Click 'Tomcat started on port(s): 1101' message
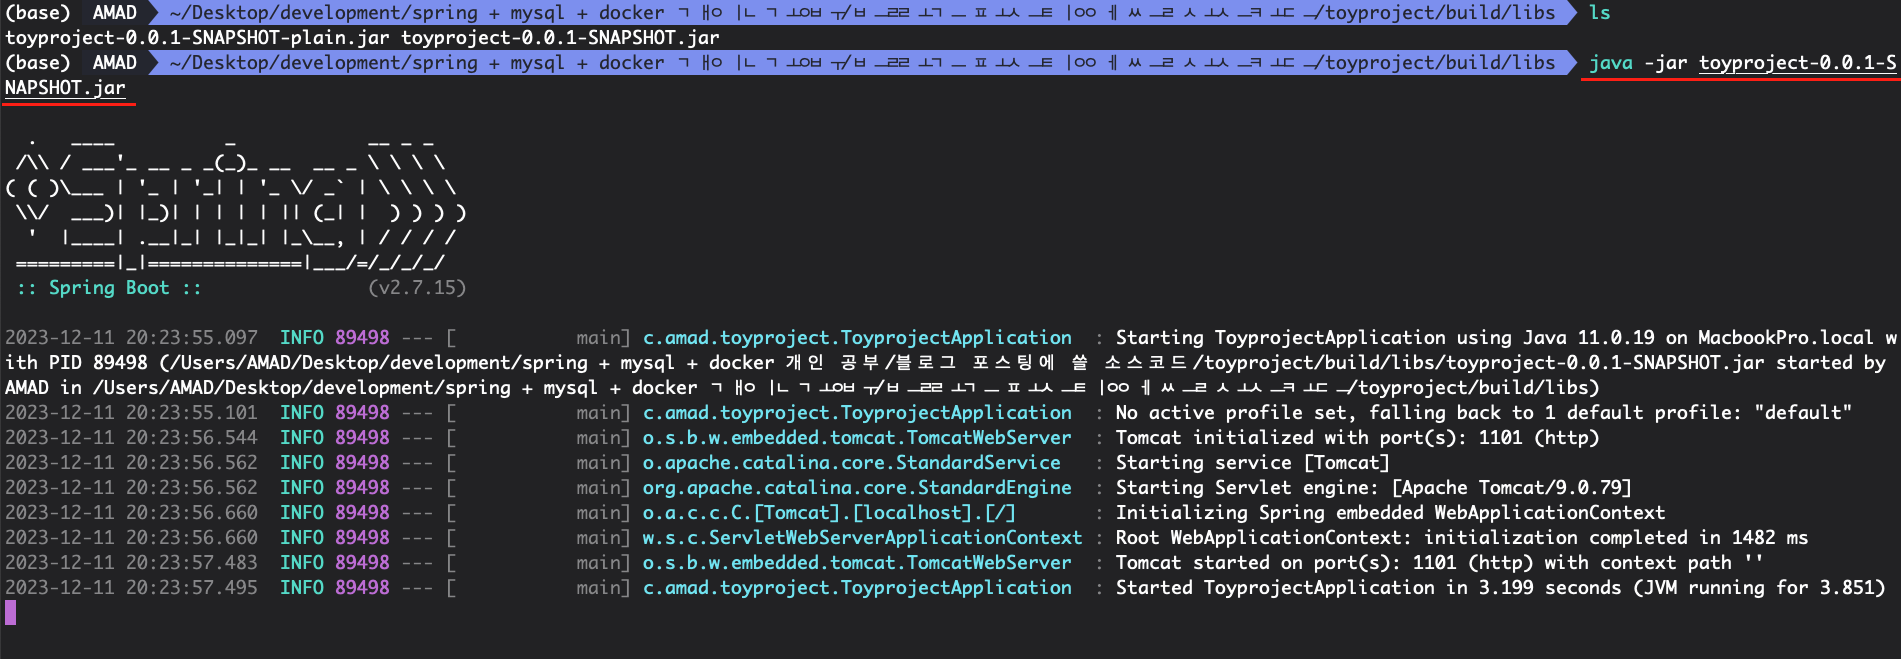 [x=1440, y=563]
